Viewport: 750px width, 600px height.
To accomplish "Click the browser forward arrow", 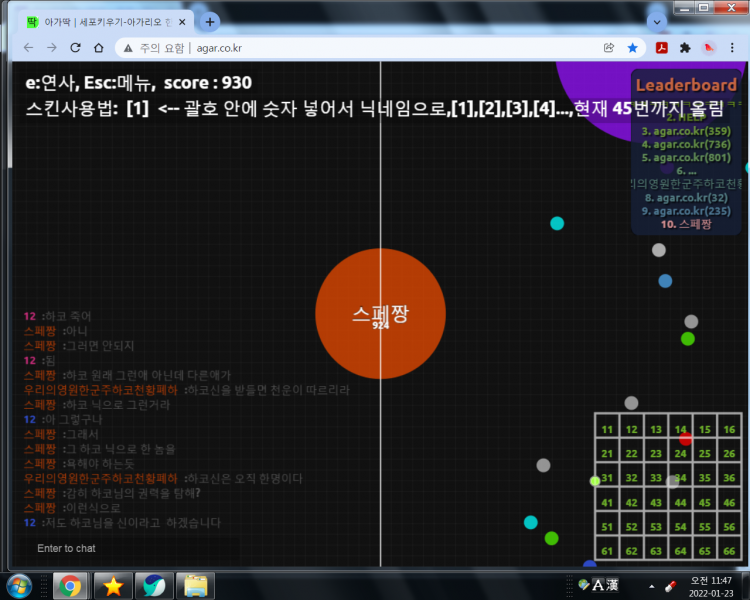I will [52, 48].
